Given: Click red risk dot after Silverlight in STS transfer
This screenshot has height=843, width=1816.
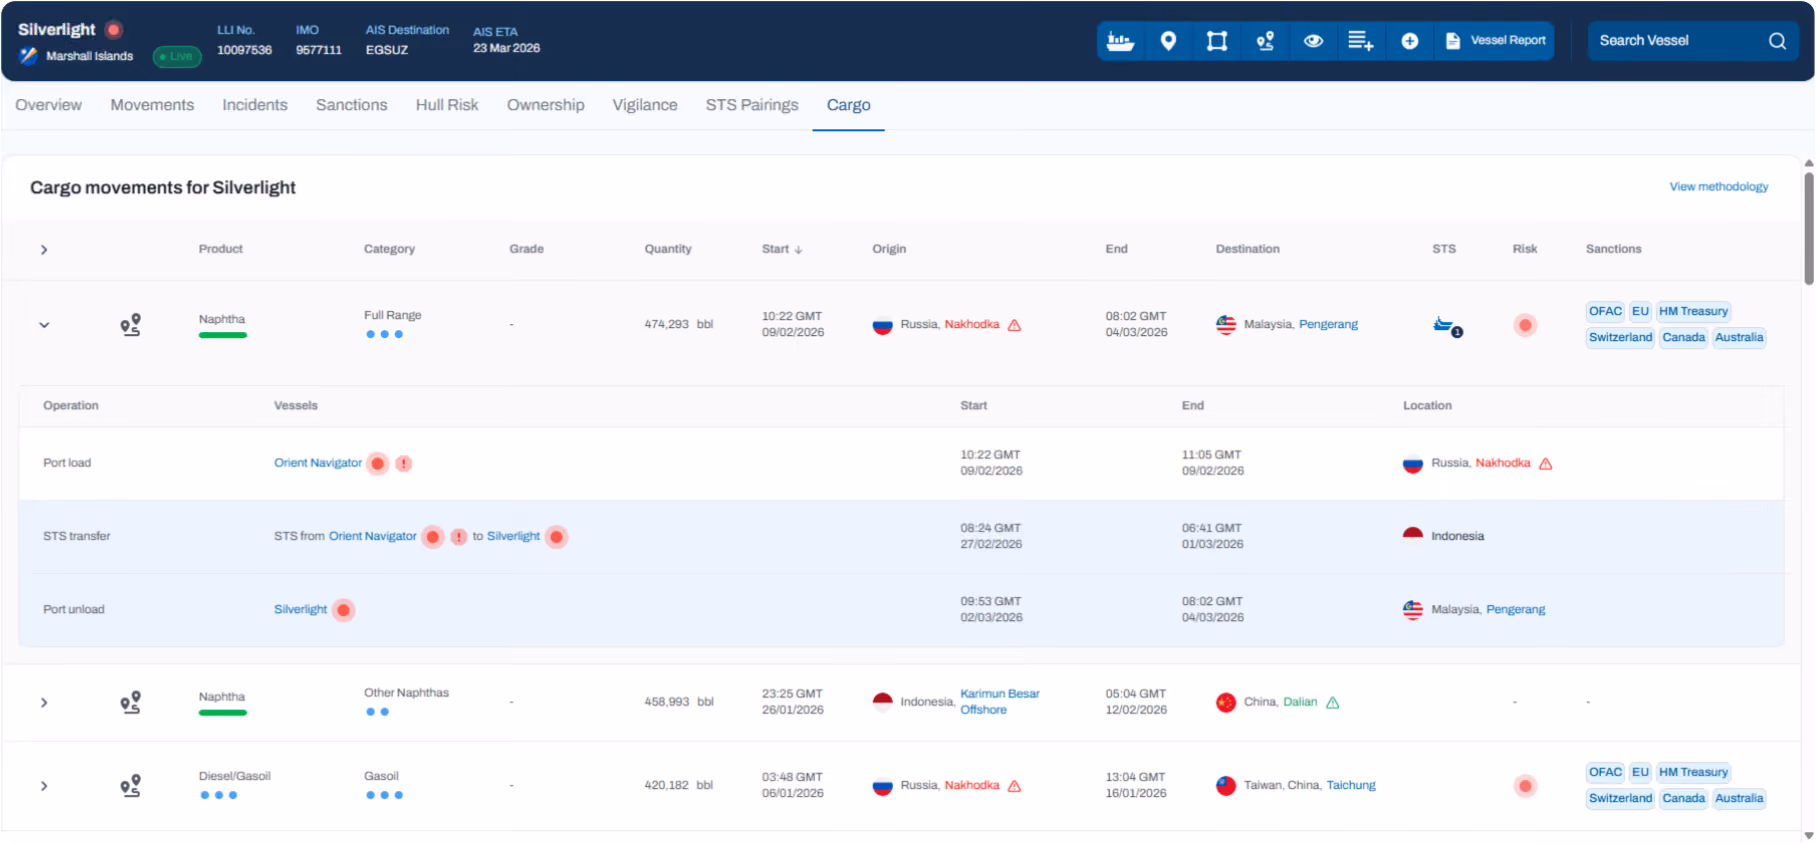Looking at the screenshot, I should (x=557, y=537).
